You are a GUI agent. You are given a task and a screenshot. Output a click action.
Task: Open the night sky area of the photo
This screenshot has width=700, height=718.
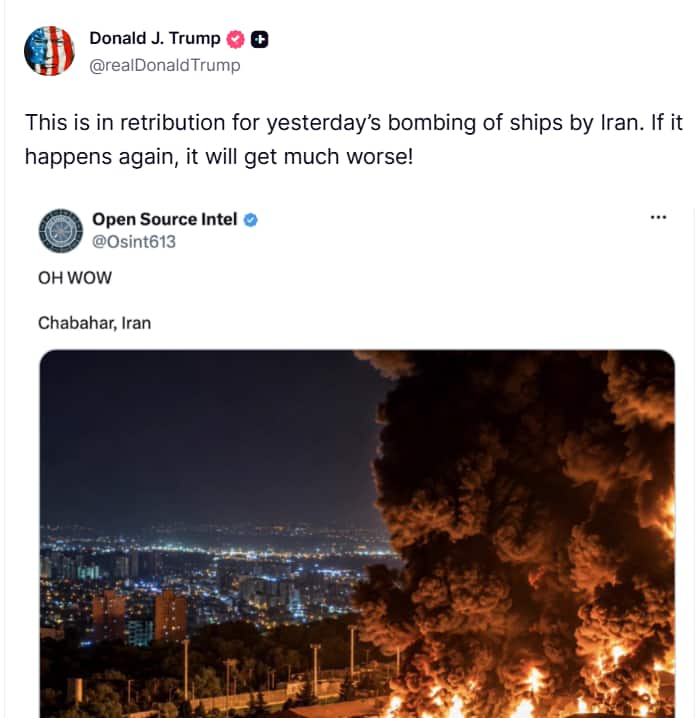(206, 435)
